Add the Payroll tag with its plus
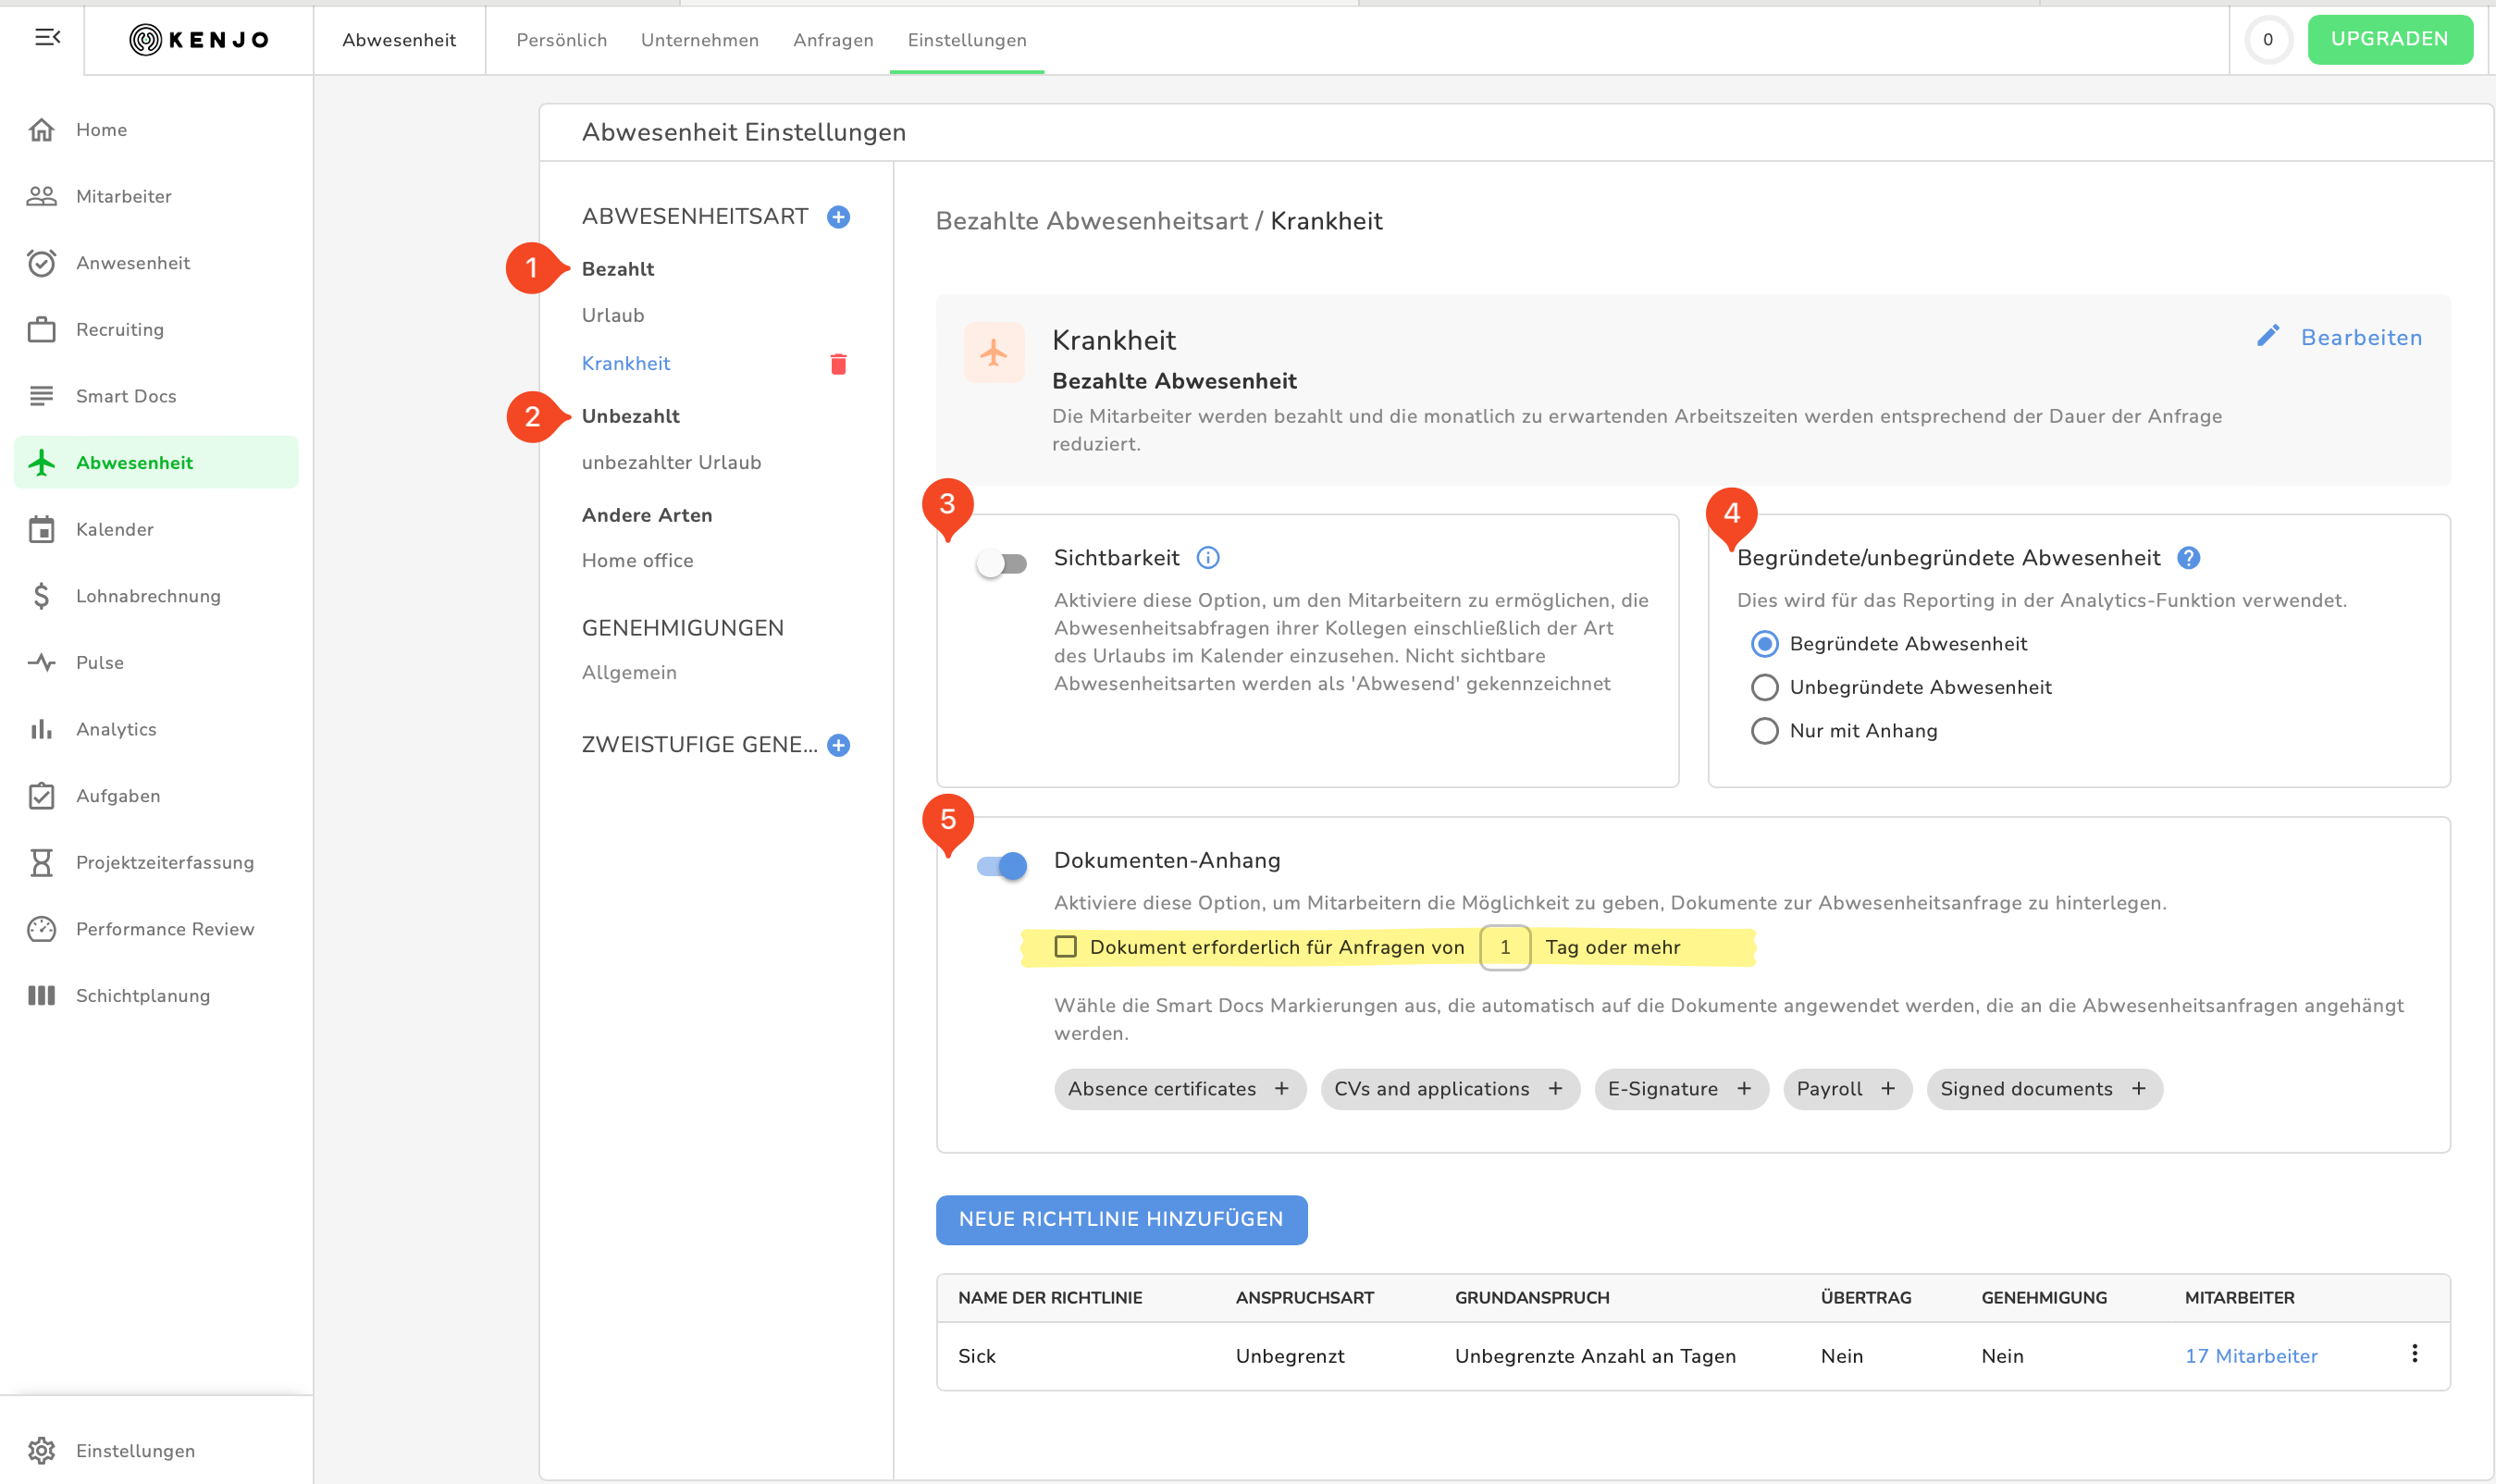Image resolution: width=2496 pixels, height=1484 pixels. [x=1888, y=1089]
